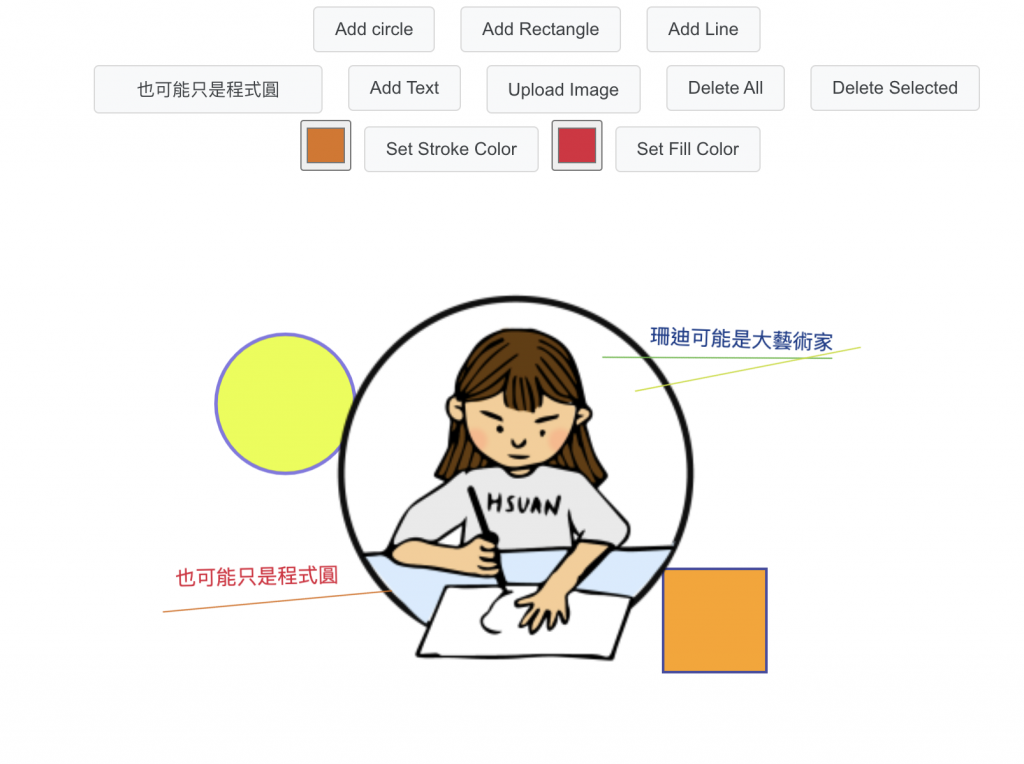Viewport: 1024px width, 764px height.
Task: Select the blue text 珊迪可能是大藝術家
Action: 741,339
